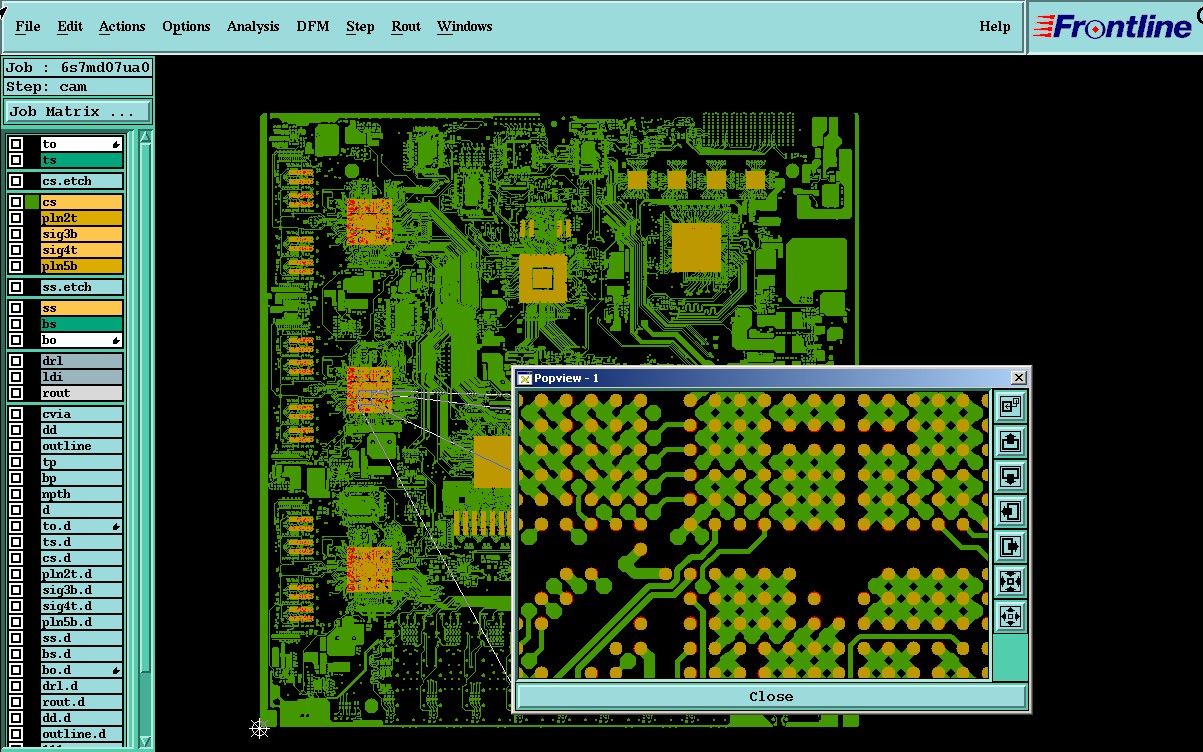The image size is (1203, 752).
Task: Click Popview zoom-in (arrows inward) icon
Action: pos(1010,581)
